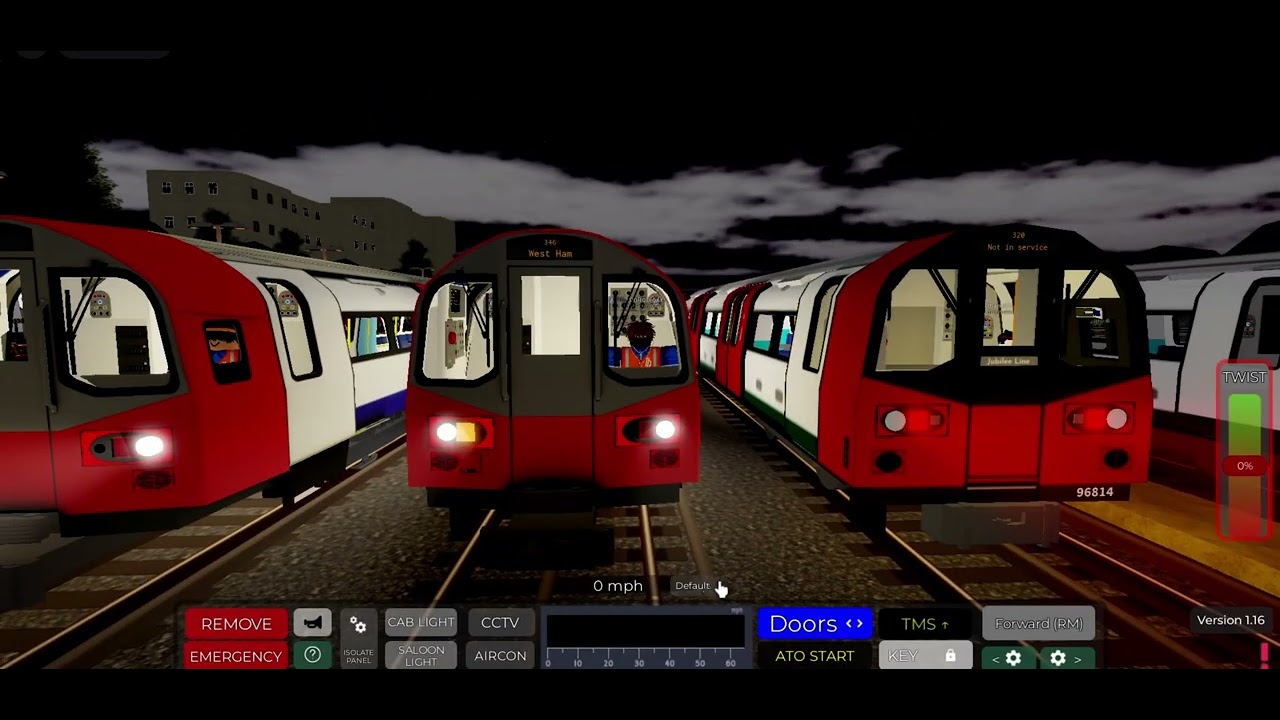Click the West Ham destination display

[550, 254]
